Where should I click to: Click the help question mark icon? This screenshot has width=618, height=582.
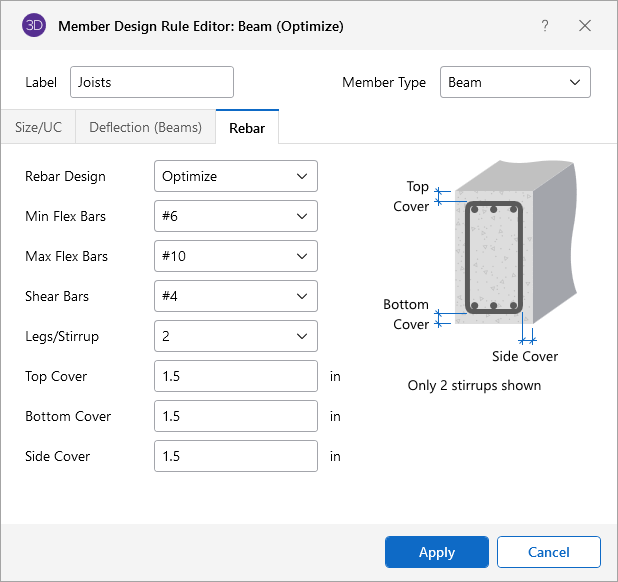coord(545,26)
